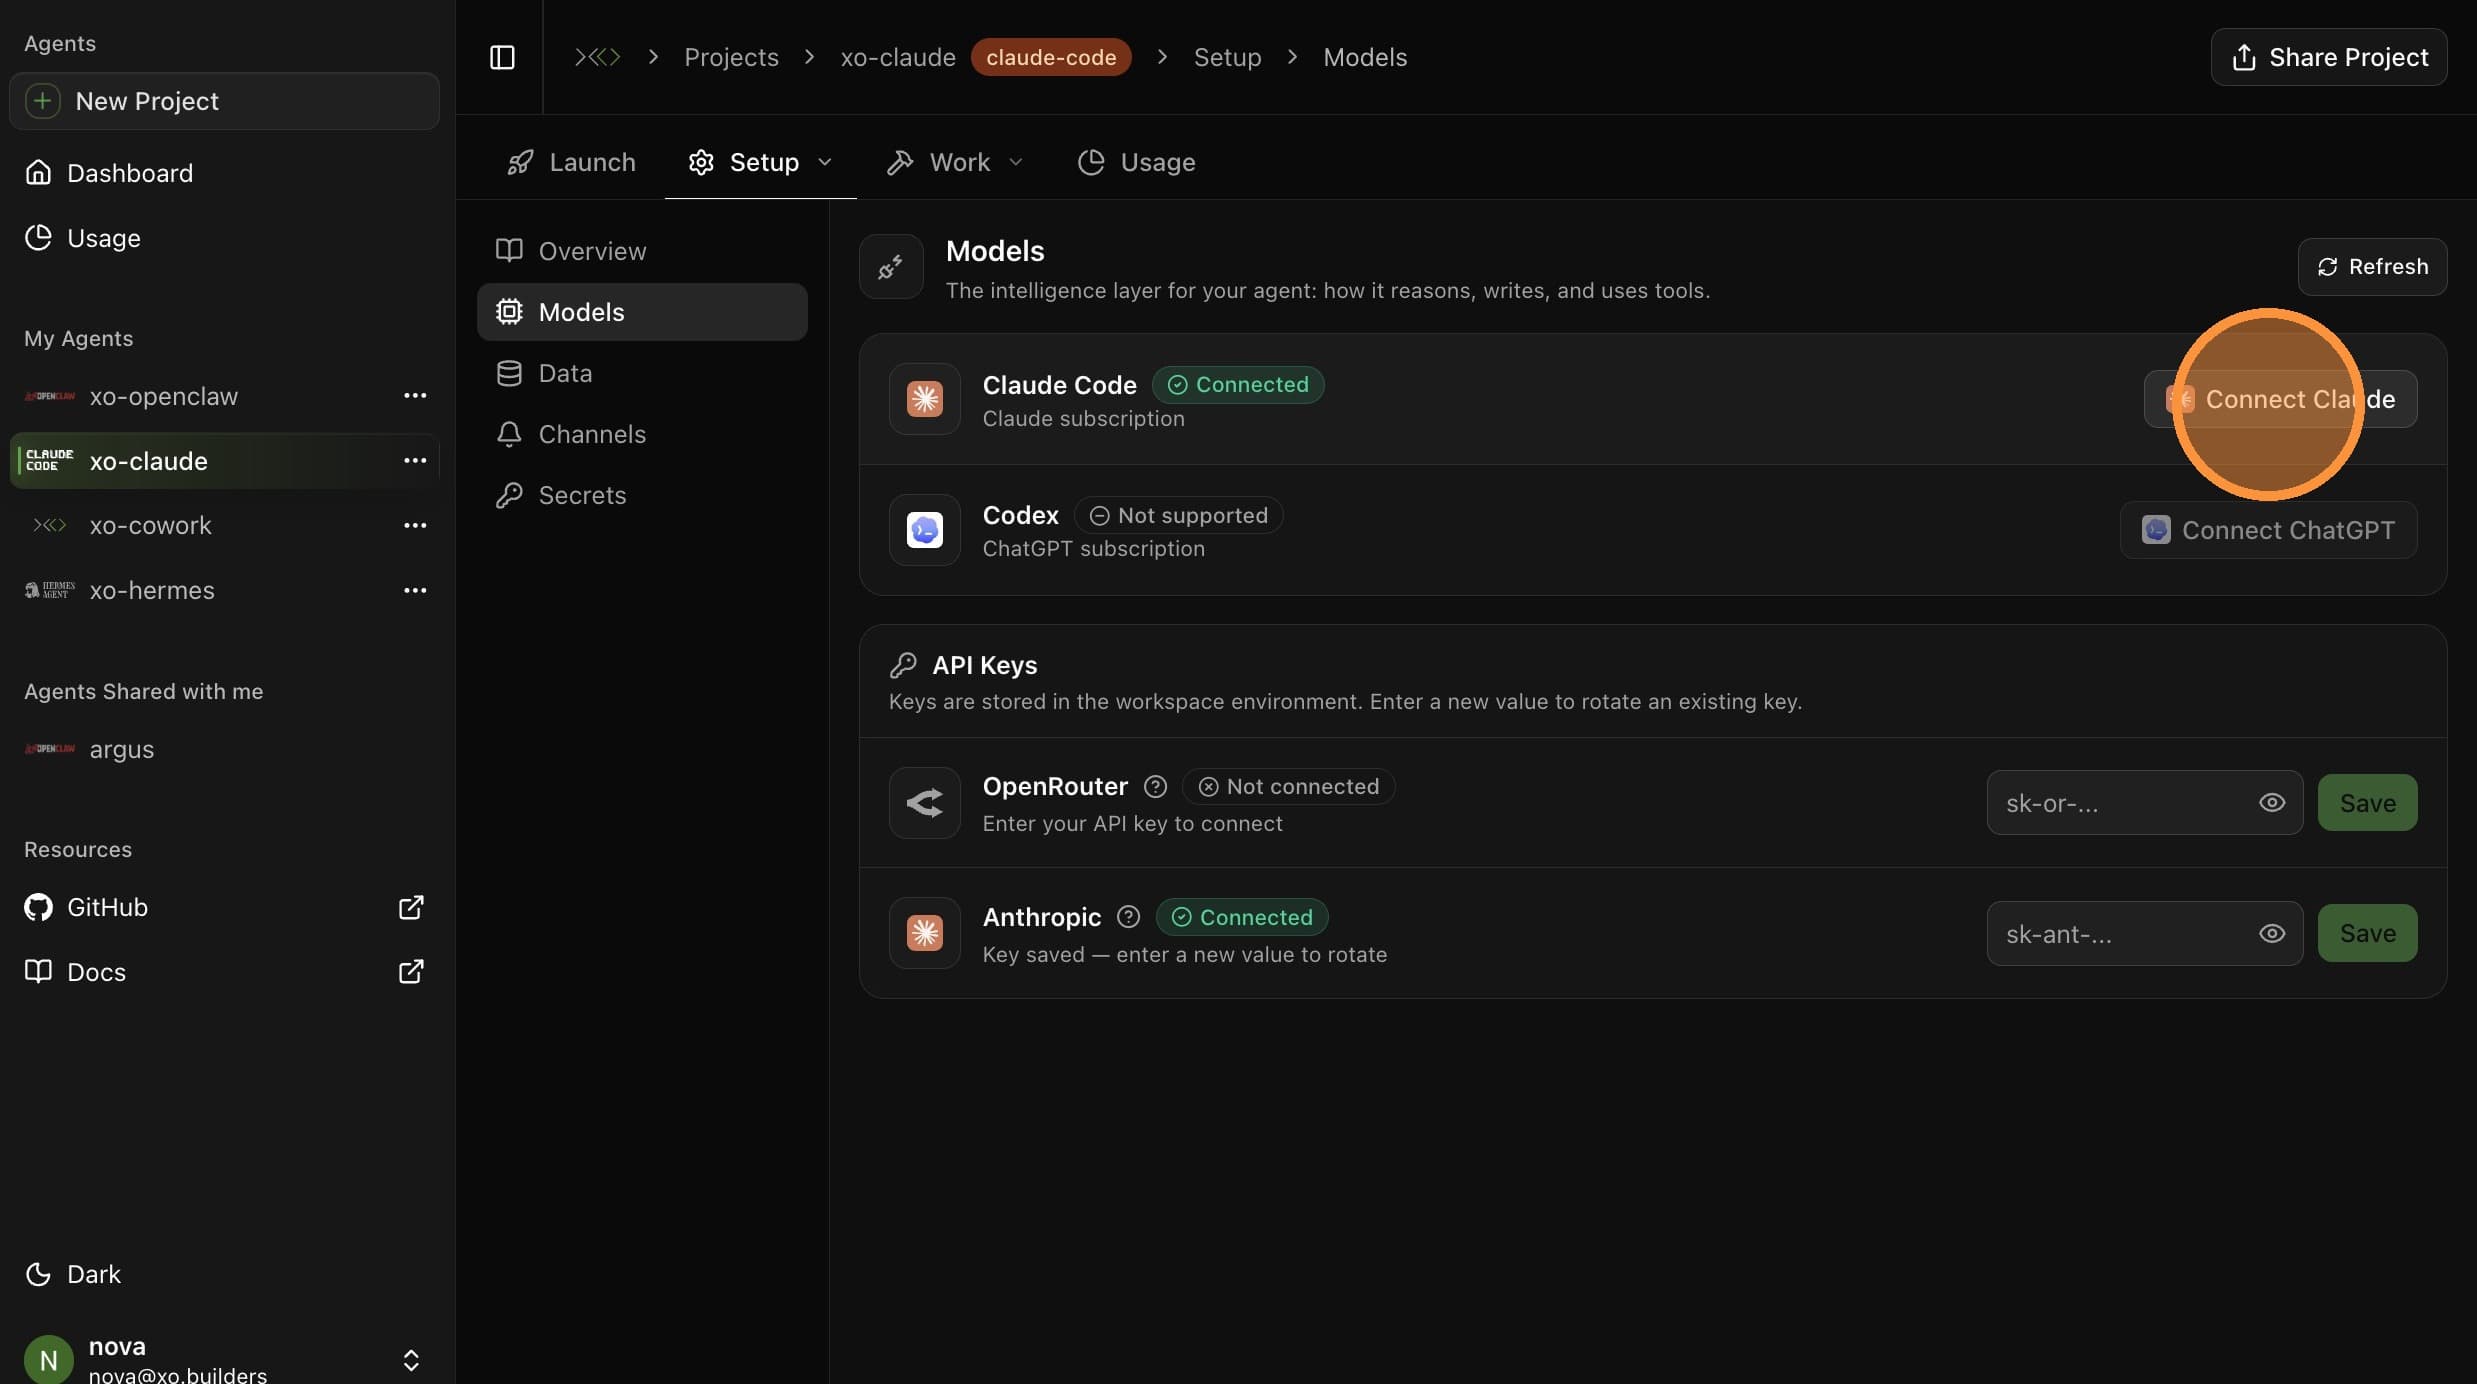2477x1384 pixels.
Task: Open the Anthropic help question mark
Action: point(1128,917)
